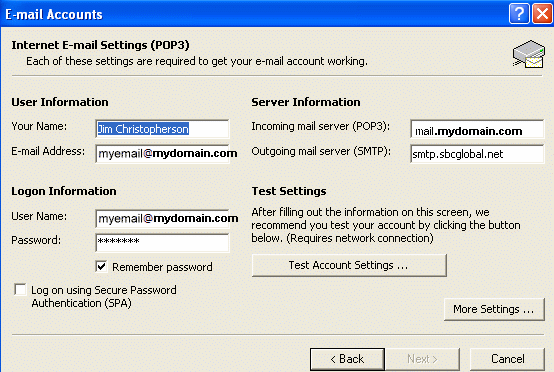This screenshot has width=554, height=372.
Task: Click the mail server envelope icon
Action: [529, 54]
